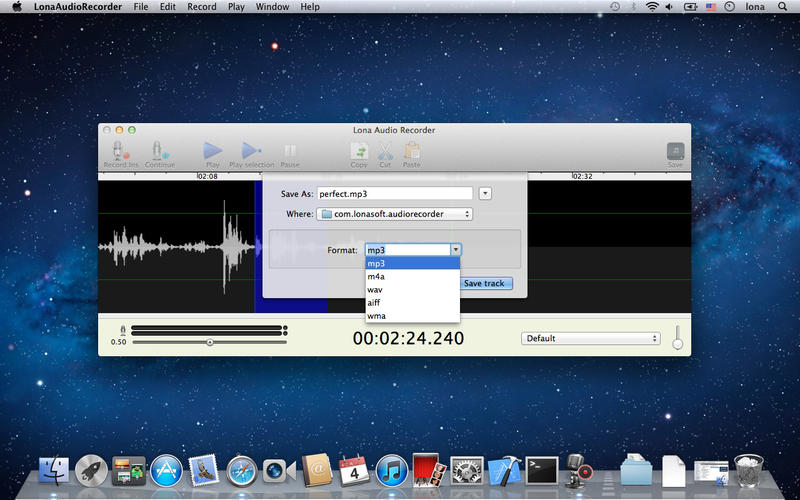Open the Default device dropdown
800x500 pixels.
point(591,338)
